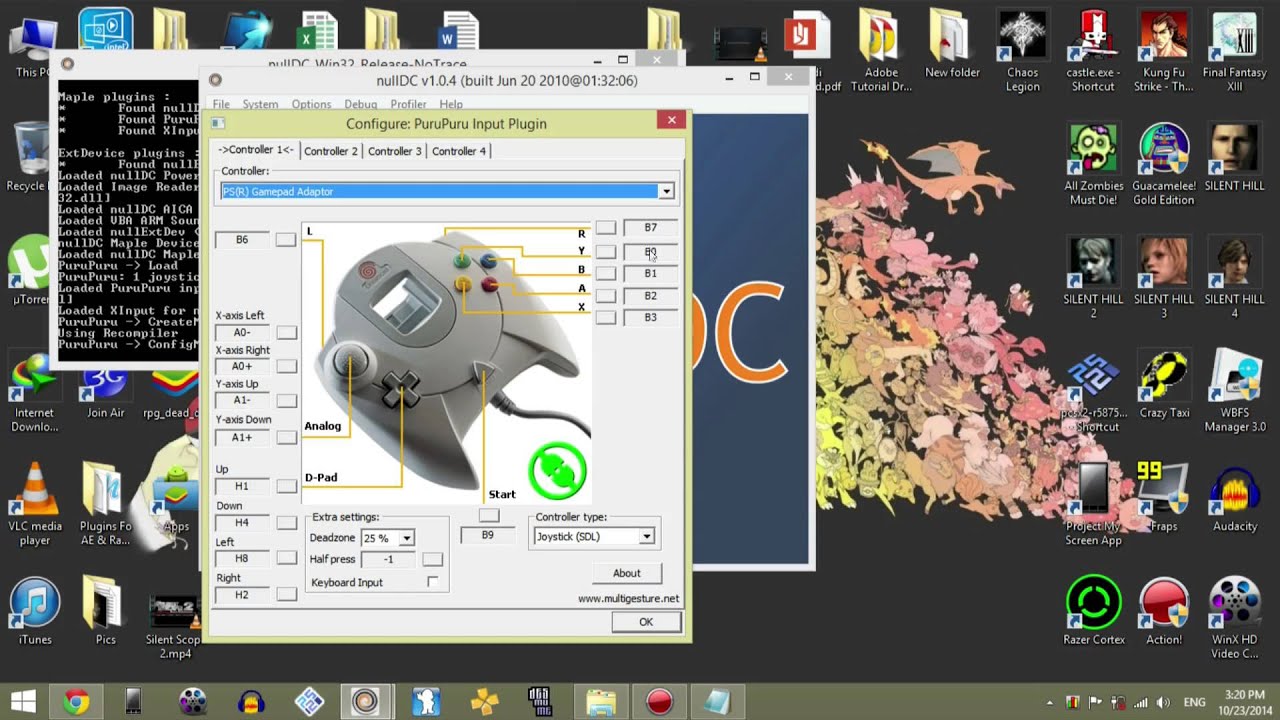Click the assign button beside the H1 Up field

tap(286, 486)
